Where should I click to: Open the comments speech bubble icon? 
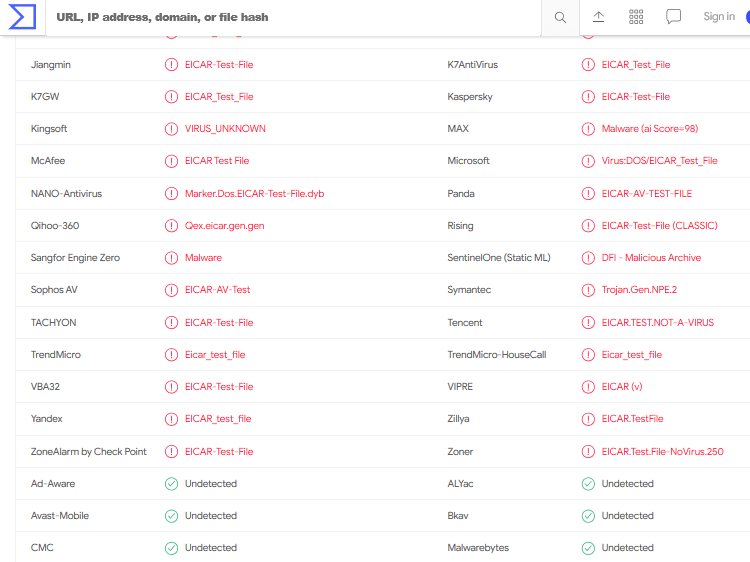pos(673,17)
